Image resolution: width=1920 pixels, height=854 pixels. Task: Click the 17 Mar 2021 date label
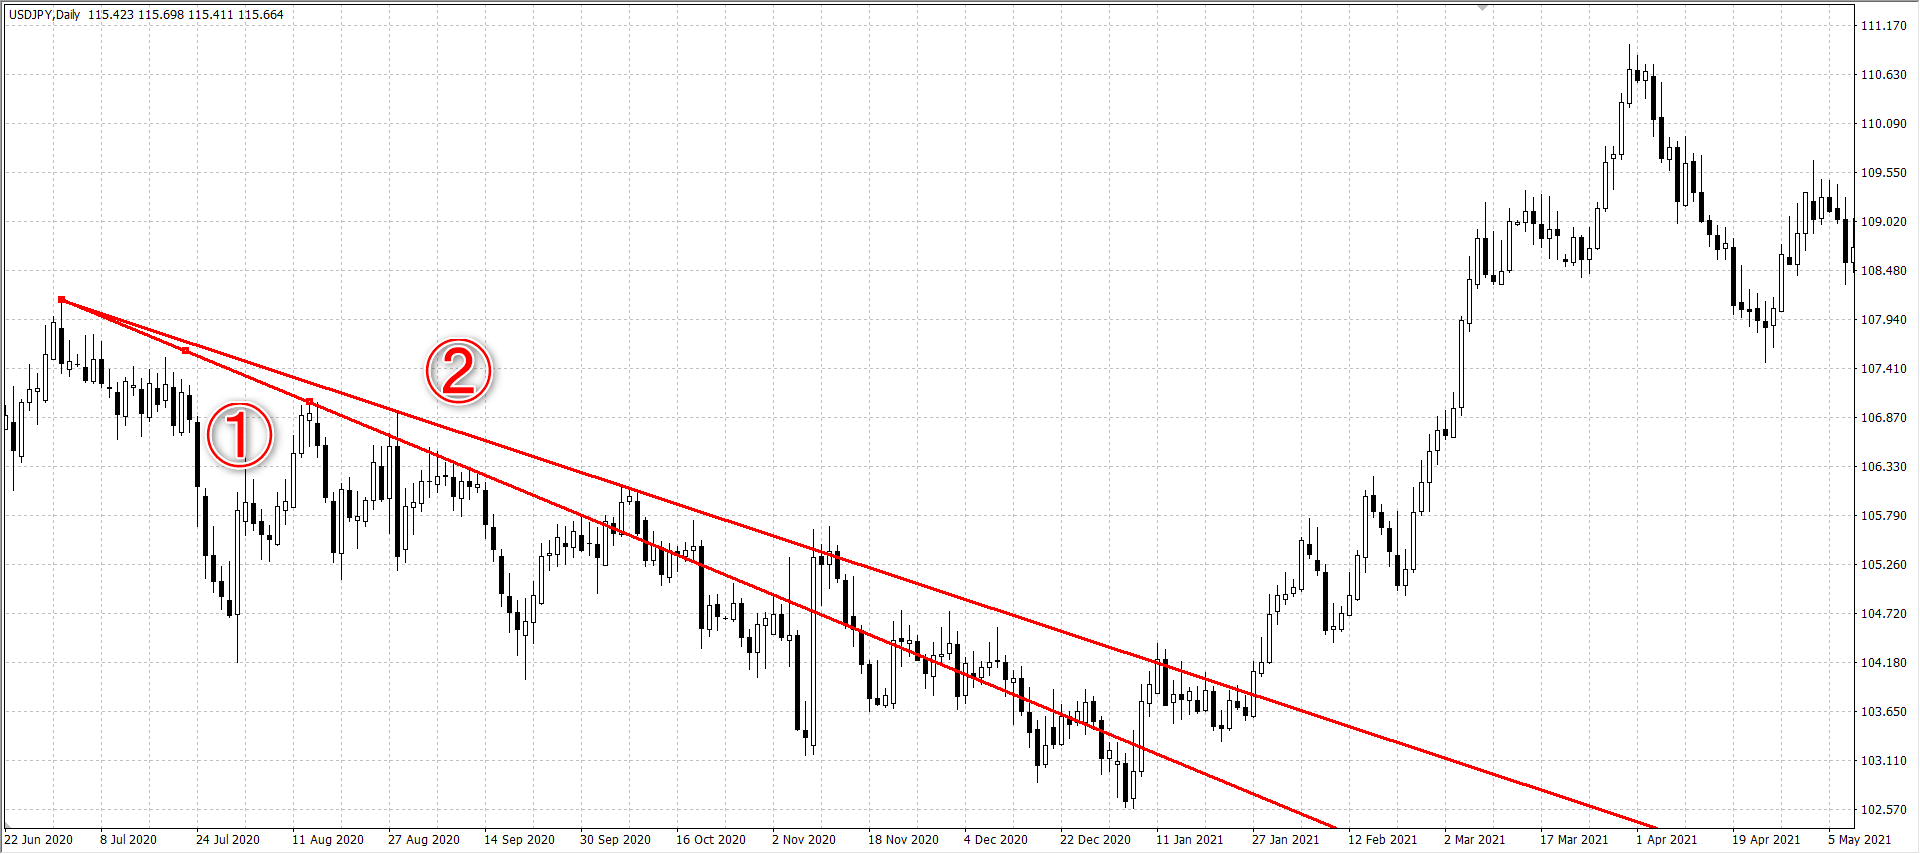pyautogui.click(x=1573, y=840)
